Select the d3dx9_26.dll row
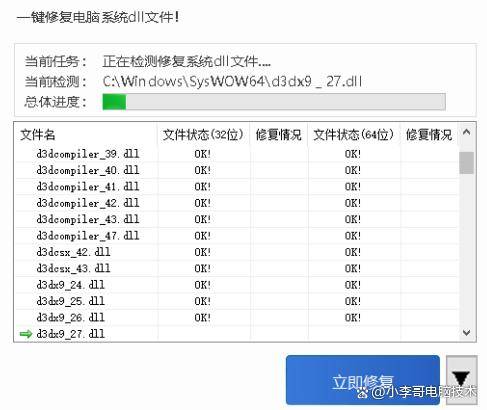This screenshot has width=487, height=410. click(237, 317)
